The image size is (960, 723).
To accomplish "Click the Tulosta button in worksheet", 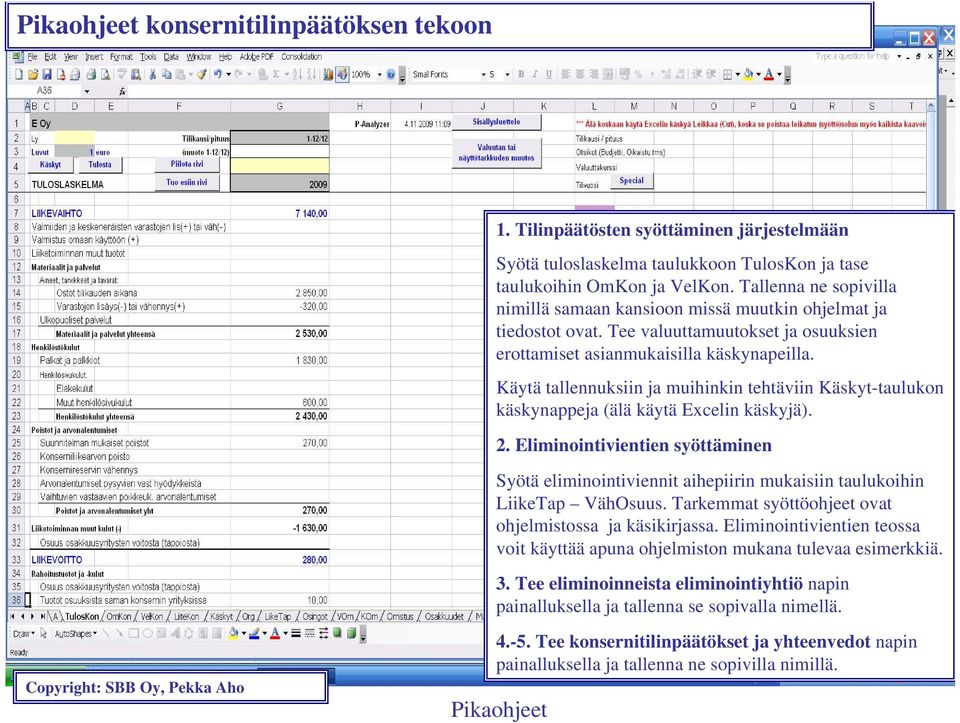I will [x=100, y=165].
